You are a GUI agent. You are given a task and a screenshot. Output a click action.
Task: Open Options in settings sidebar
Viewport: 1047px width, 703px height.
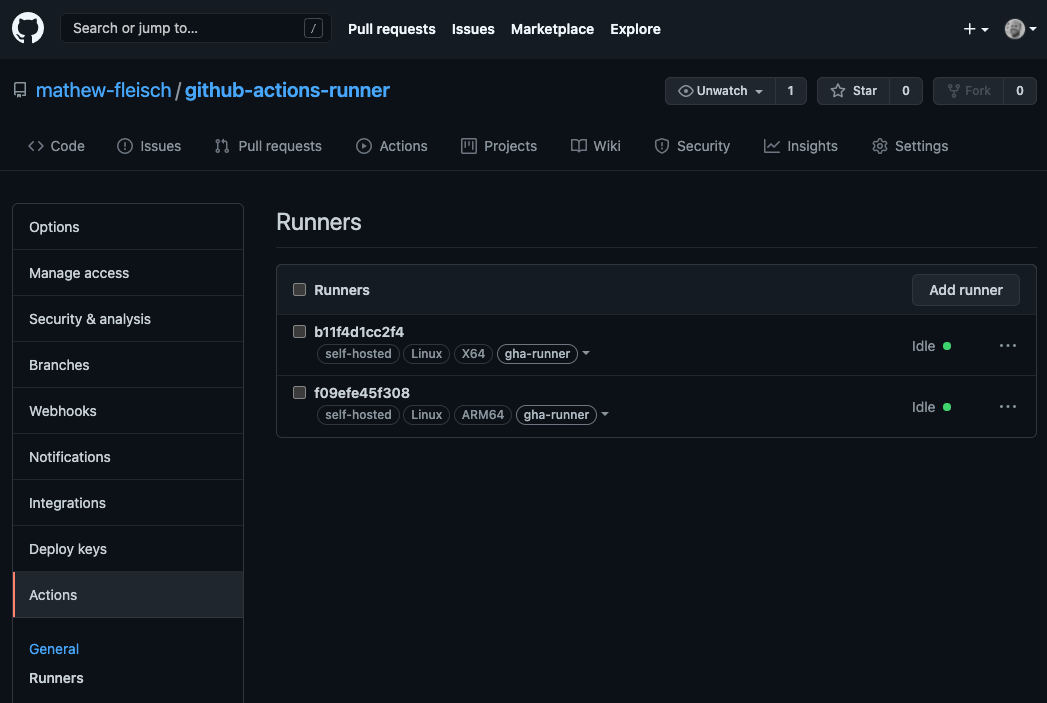[x=128, y=227]
